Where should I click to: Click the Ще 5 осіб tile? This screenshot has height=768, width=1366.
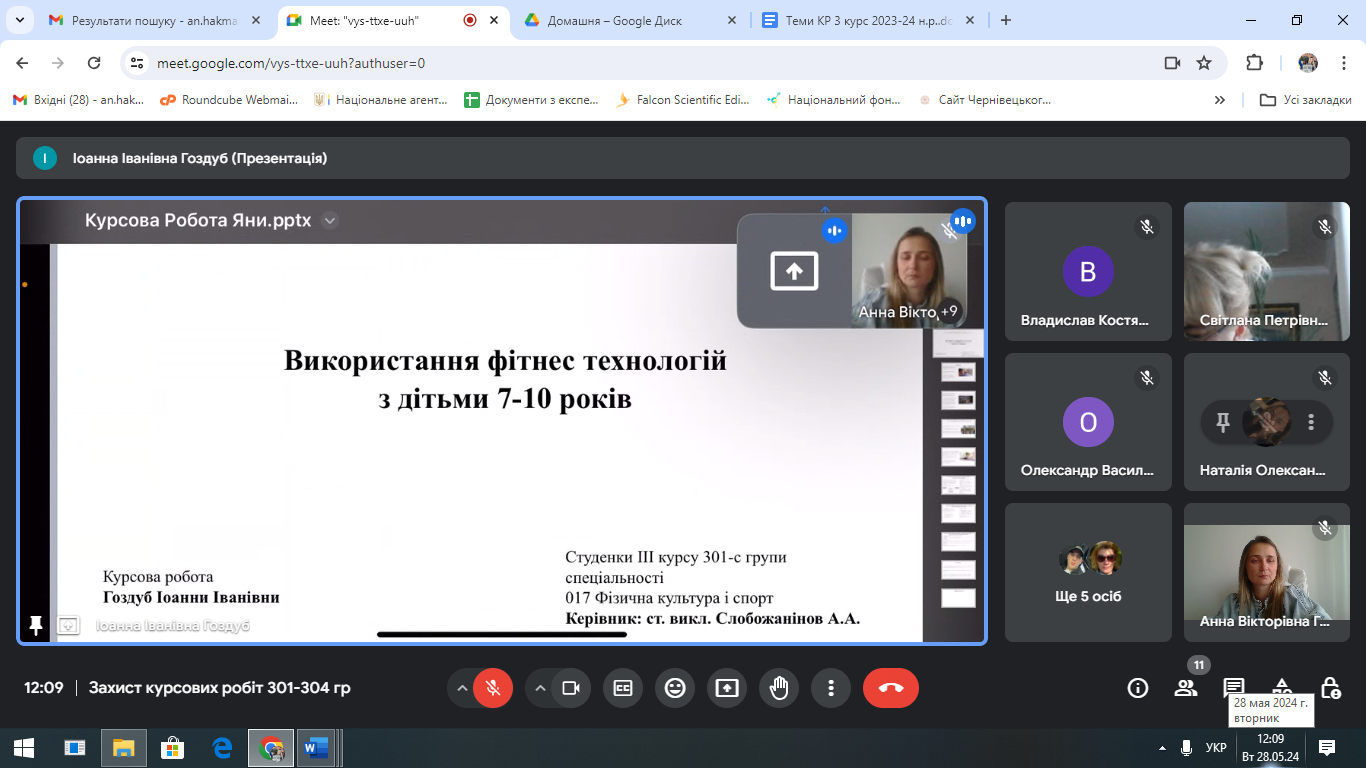tap(1088, 572)
